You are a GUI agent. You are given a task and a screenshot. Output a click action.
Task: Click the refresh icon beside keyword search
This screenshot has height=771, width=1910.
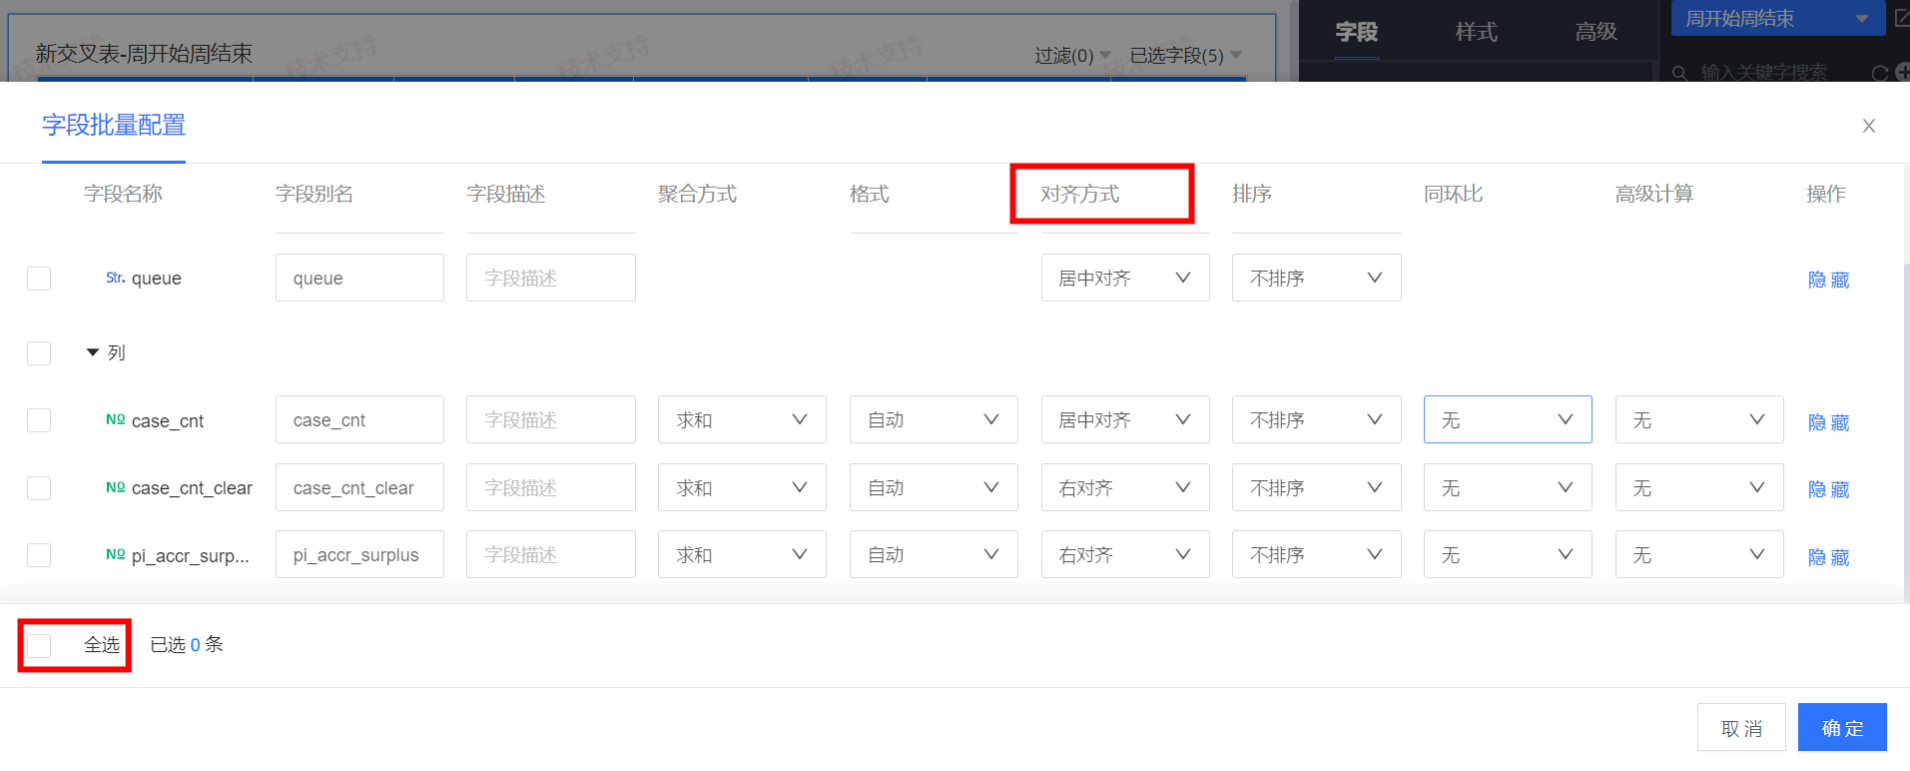(x=1879, y=73)
